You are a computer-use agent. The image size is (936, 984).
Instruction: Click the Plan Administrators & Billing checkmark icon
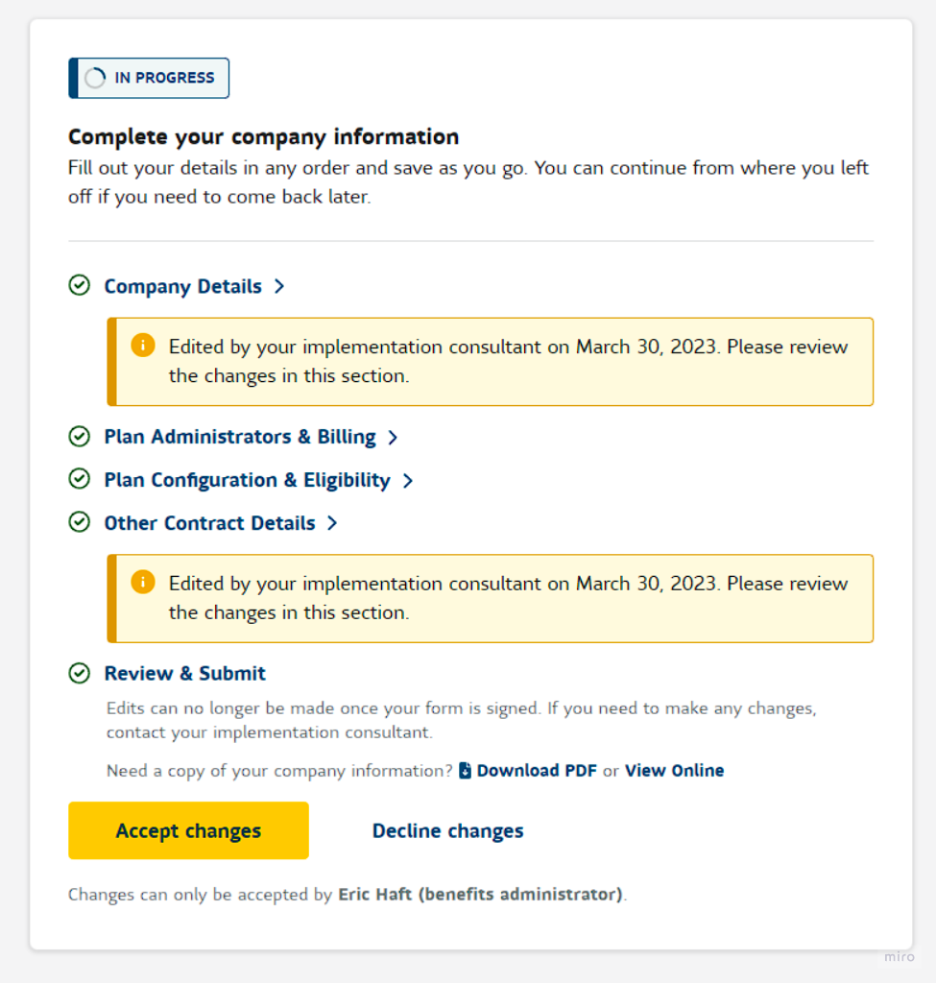pos(79,436)
